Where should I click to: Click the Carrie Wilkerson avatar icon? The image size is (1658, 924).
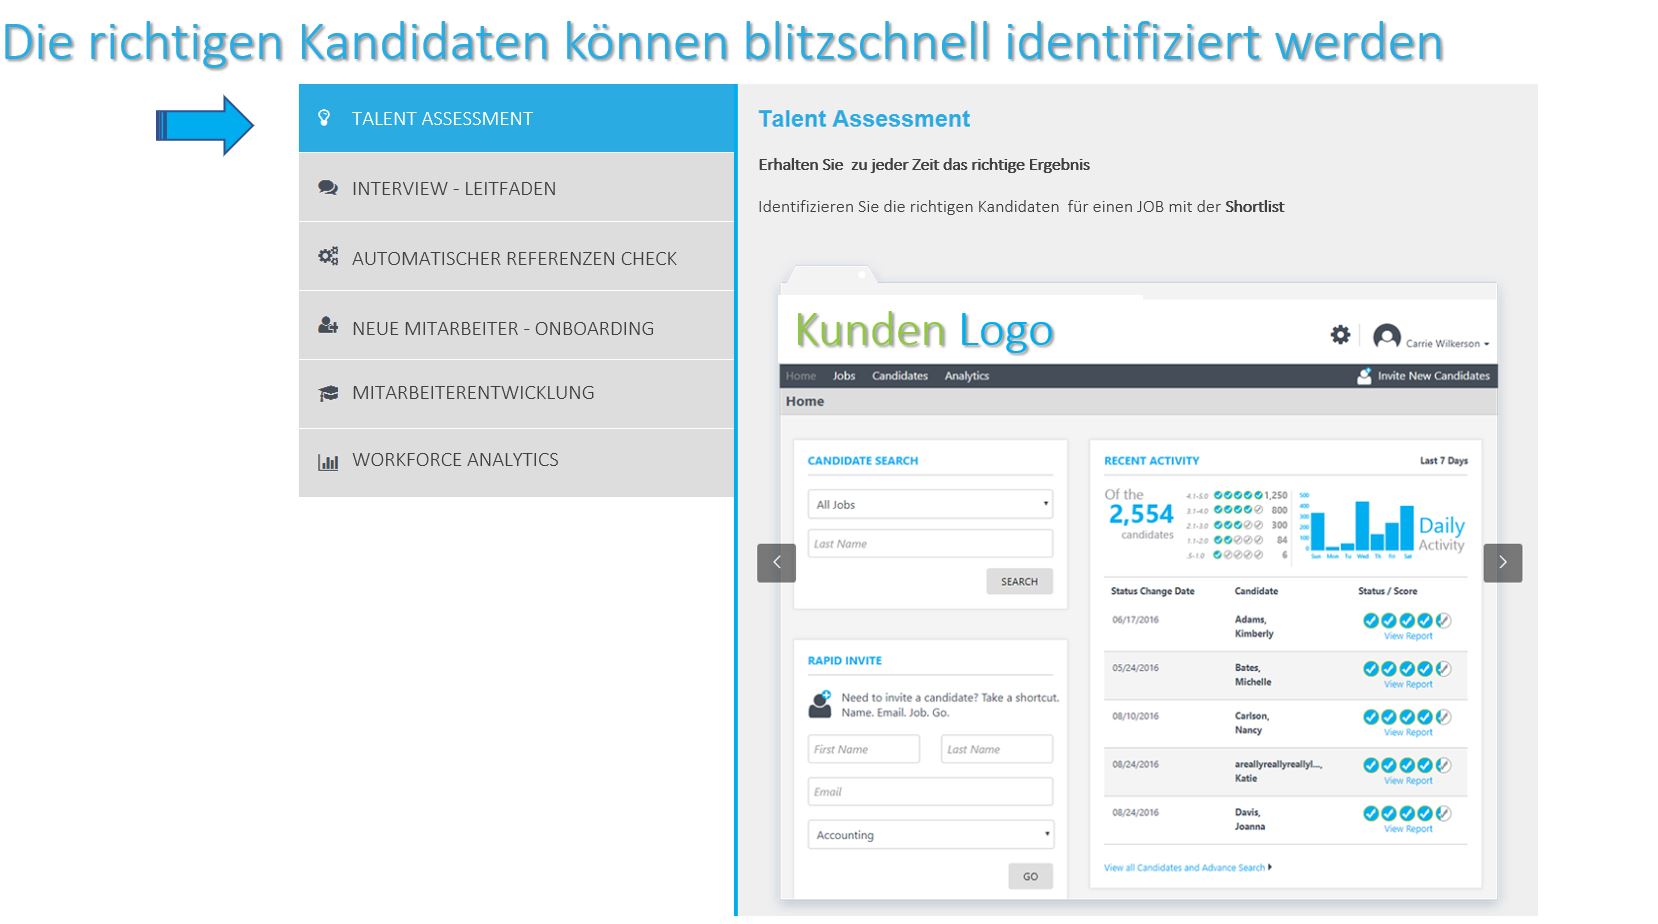coord(1387,337)
